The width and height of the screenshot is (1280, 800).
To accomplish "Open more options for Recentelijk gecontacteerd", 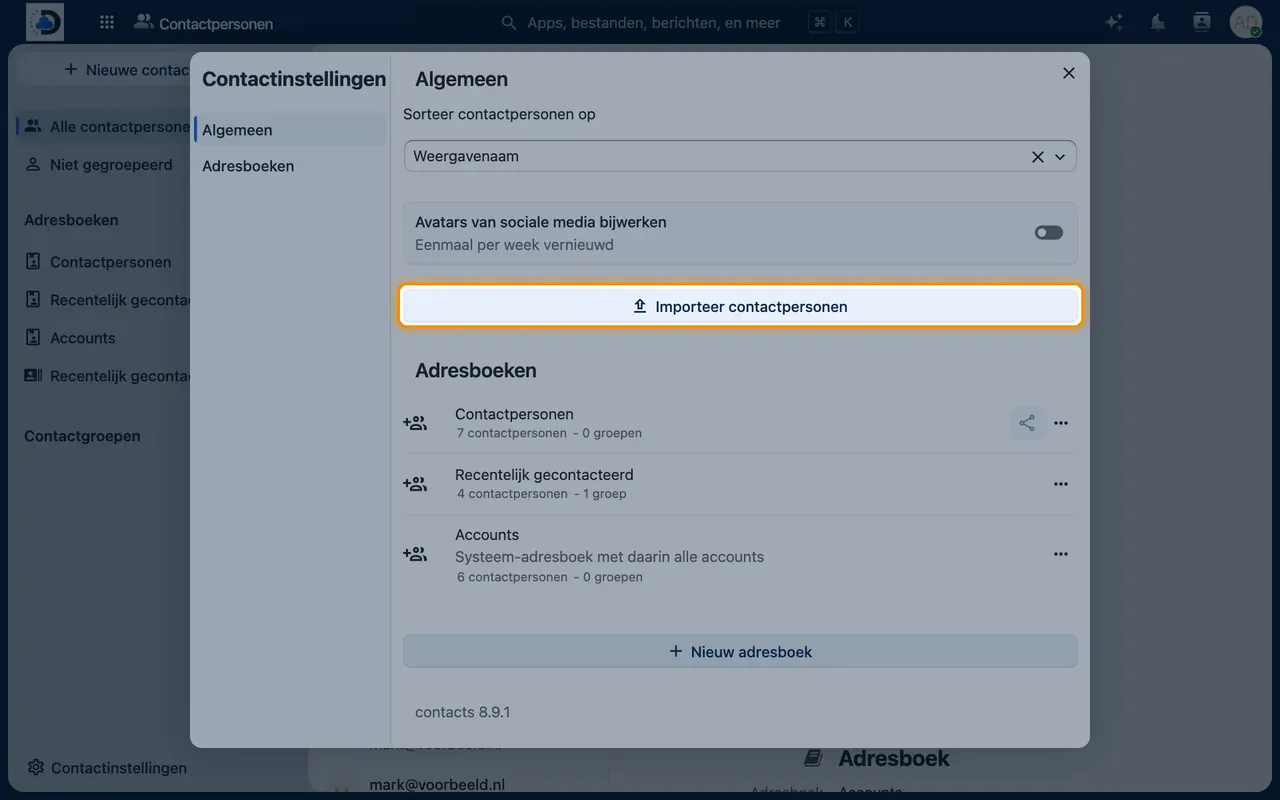I will [x=1061, y=484].
